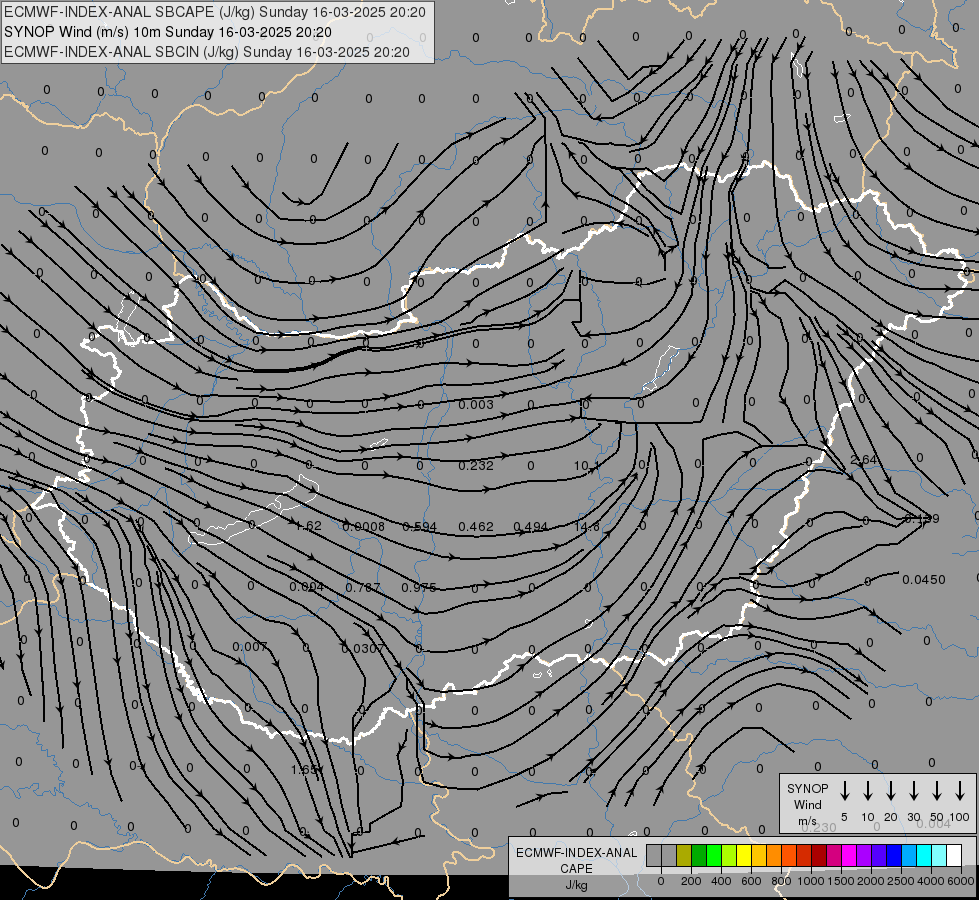
Task: Click the map value 0.007
Action: pos(250,646)
